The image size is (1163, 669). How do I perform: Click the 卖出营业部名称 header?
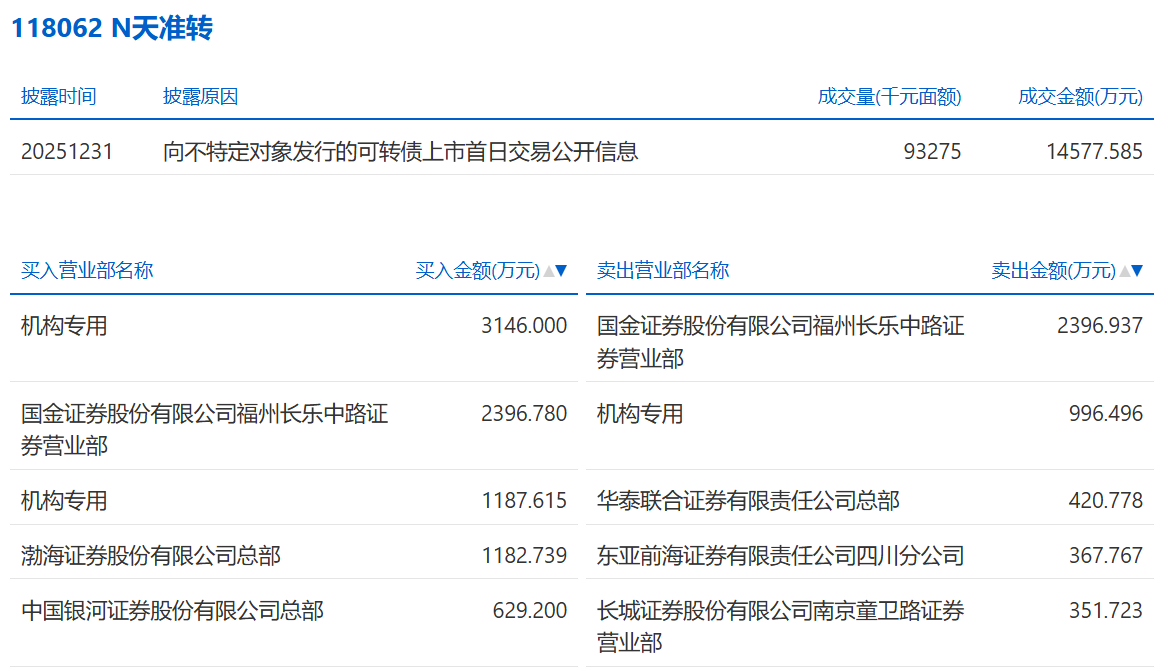(663, 271)
